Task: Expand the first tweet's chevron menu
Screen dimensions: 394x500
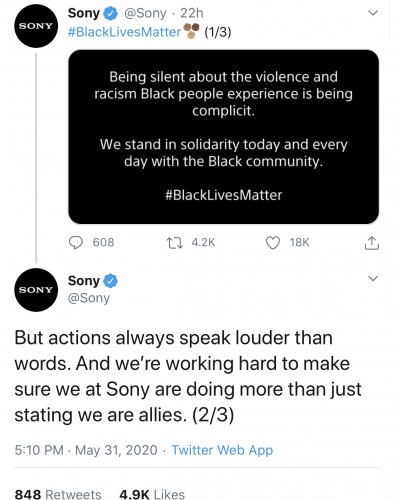Action: tap(373, 13)
